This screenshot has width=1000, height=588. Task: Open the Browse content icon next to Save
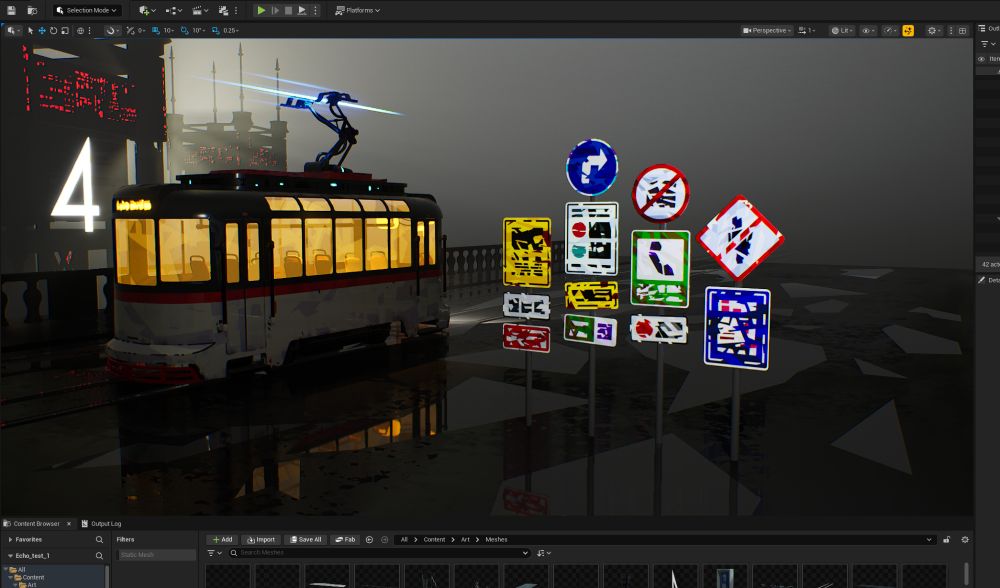[x=32, y=10]
